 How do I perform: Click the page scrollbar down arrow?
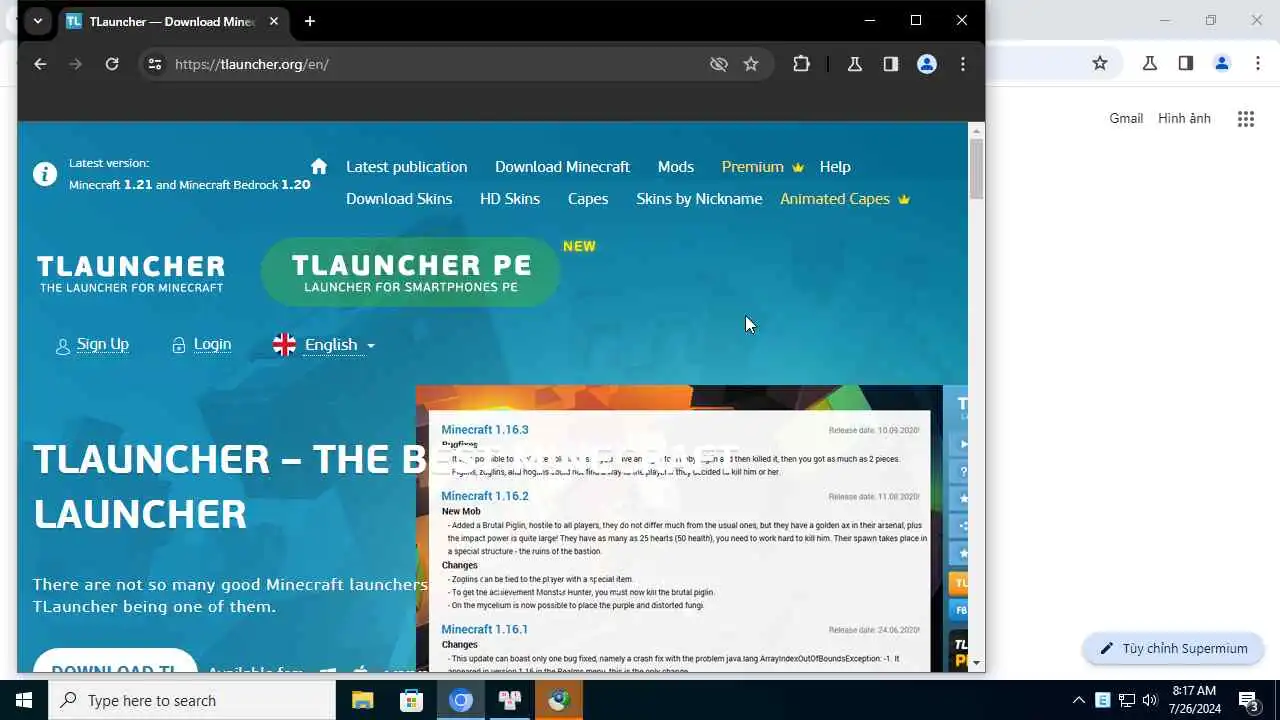coord(976,664)
